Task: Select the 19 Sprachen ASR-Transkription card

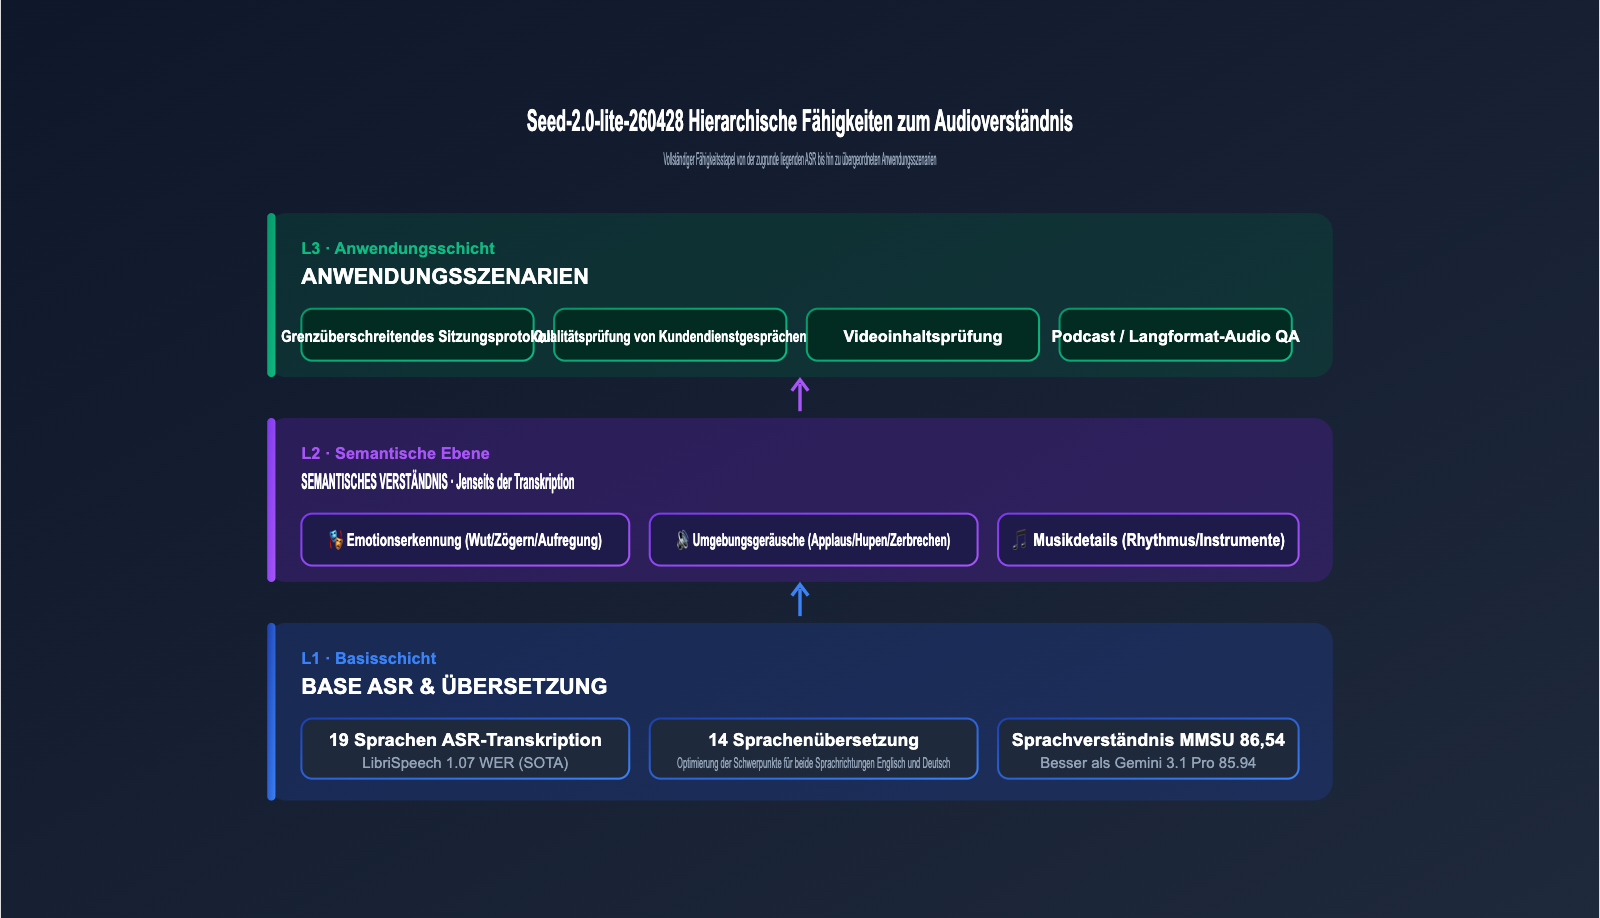Action: pyautogui.click(x=465, y=749)
